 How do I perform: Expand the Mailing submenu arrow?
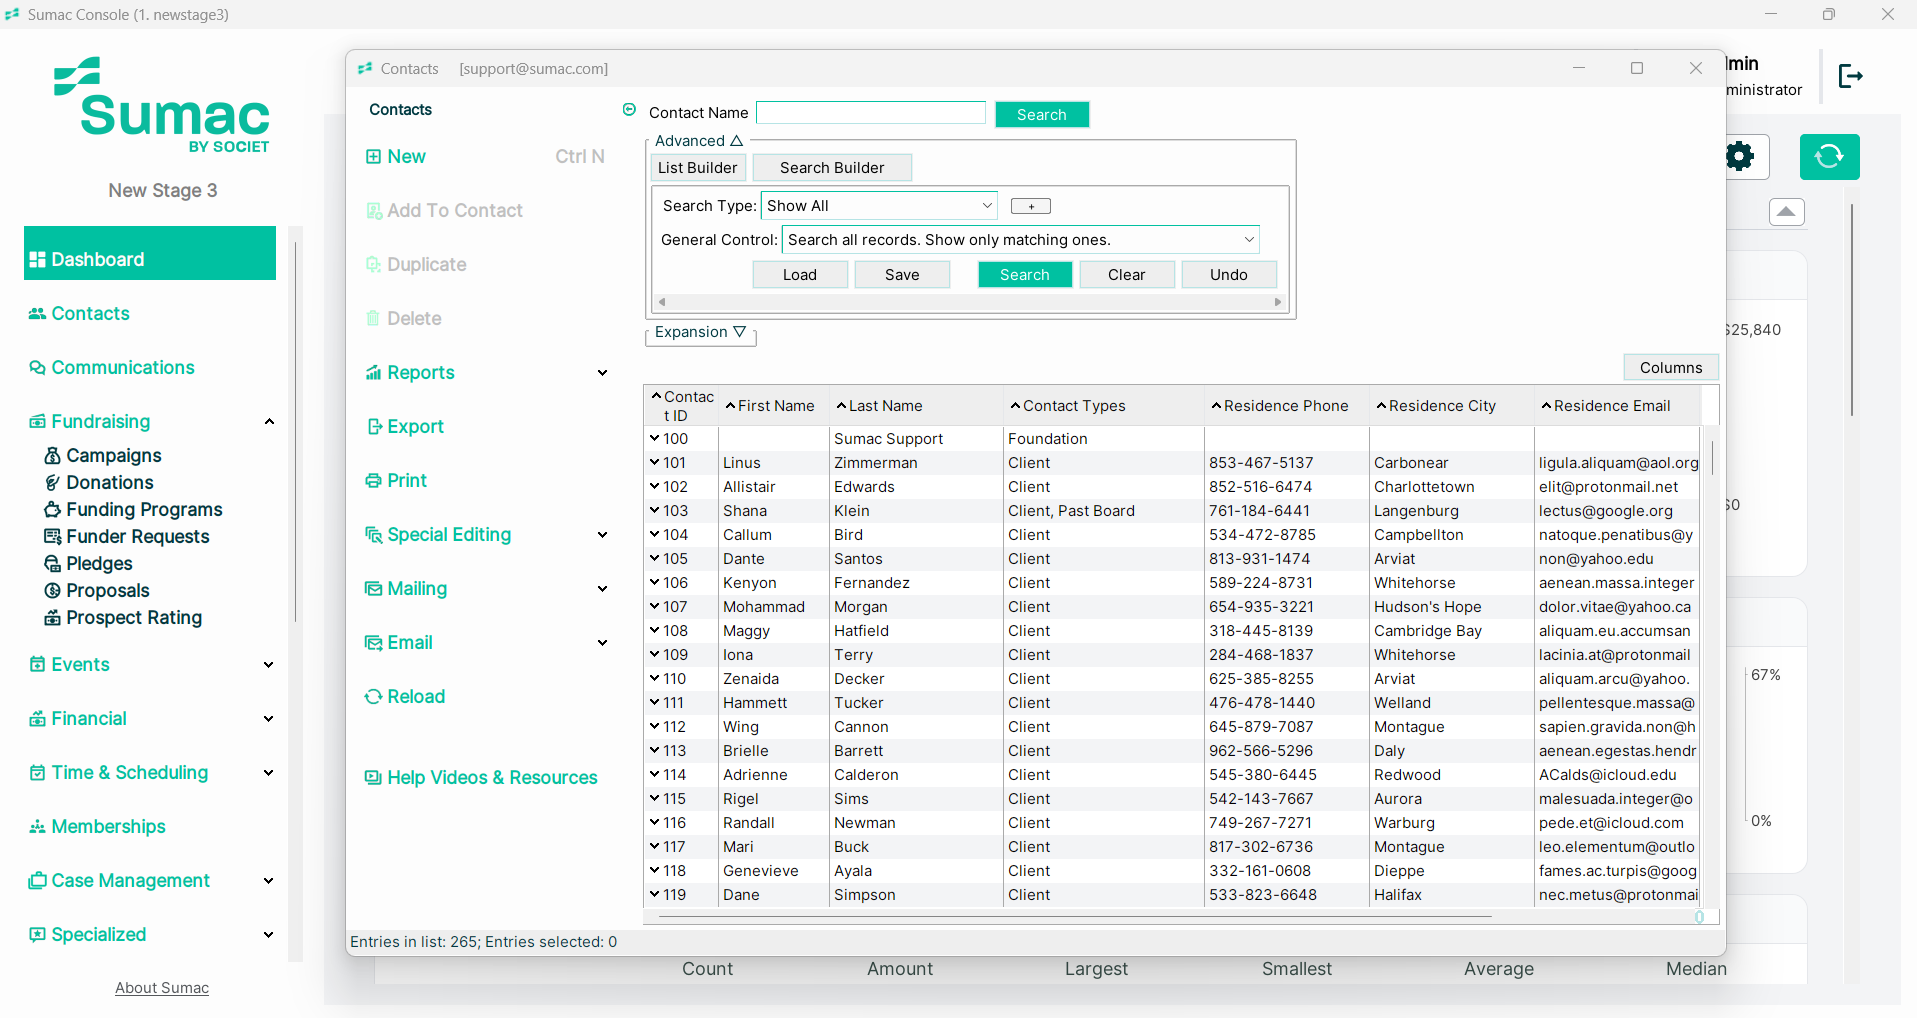pos(602,589)
